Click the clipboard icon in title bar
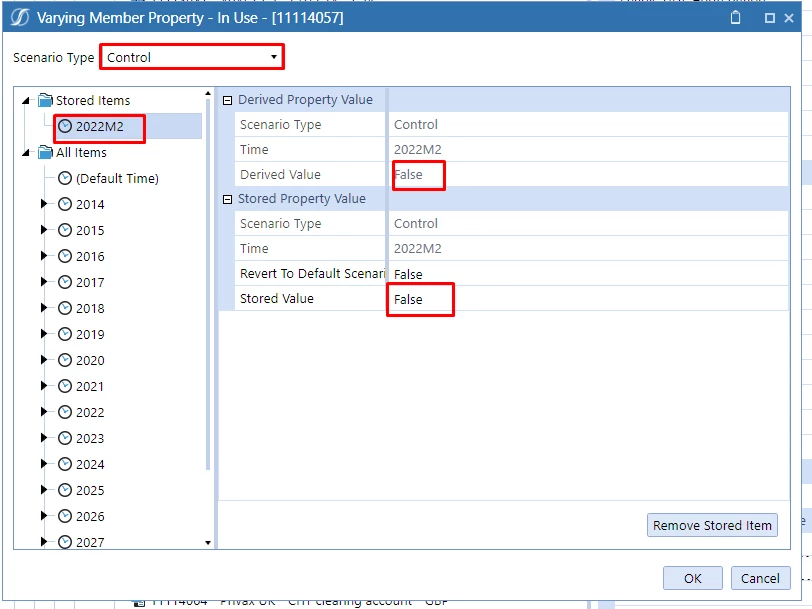 (735, 18)
